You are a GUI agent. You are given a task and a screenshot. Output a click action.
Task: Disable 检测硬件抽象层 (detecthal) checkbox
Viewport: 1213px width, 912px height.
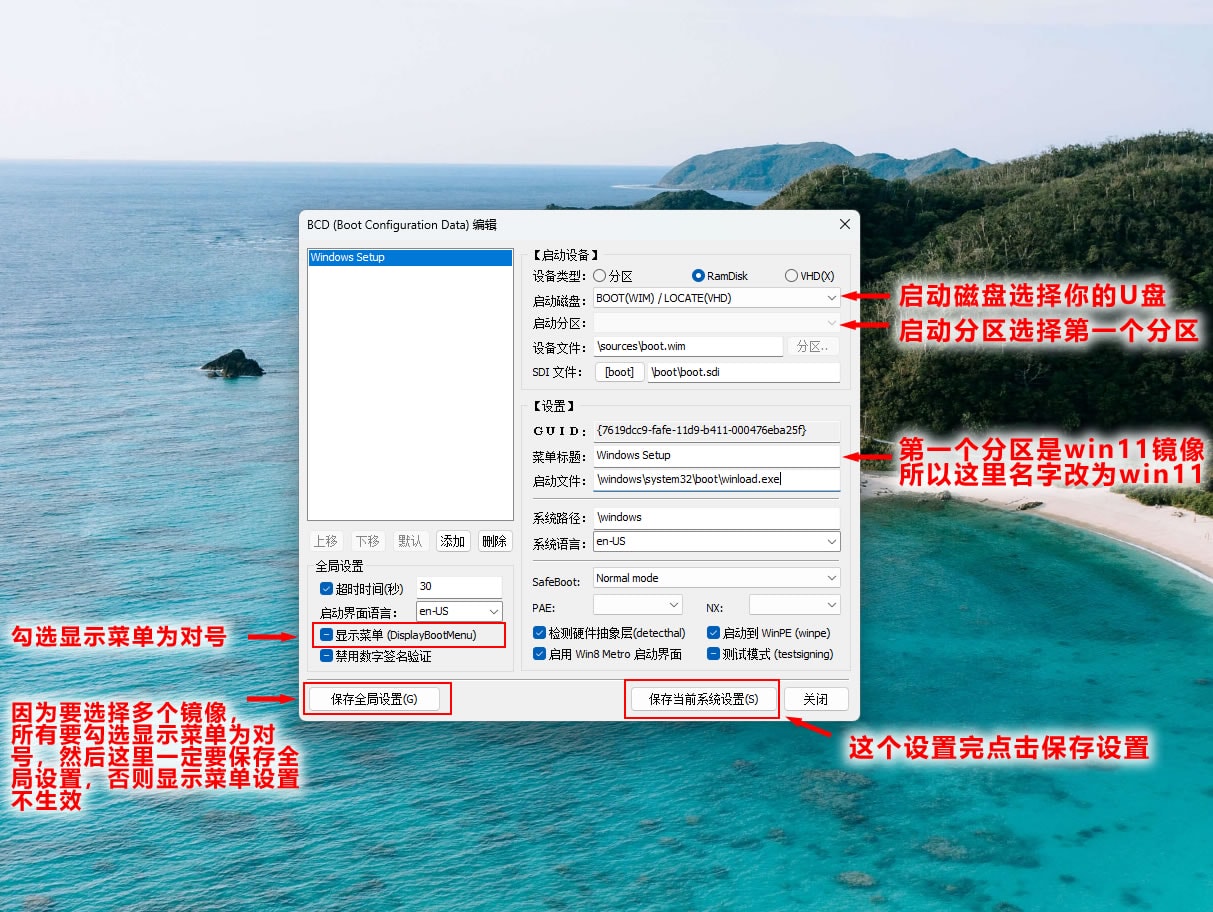pyautogui.click(x=540, y=633)
